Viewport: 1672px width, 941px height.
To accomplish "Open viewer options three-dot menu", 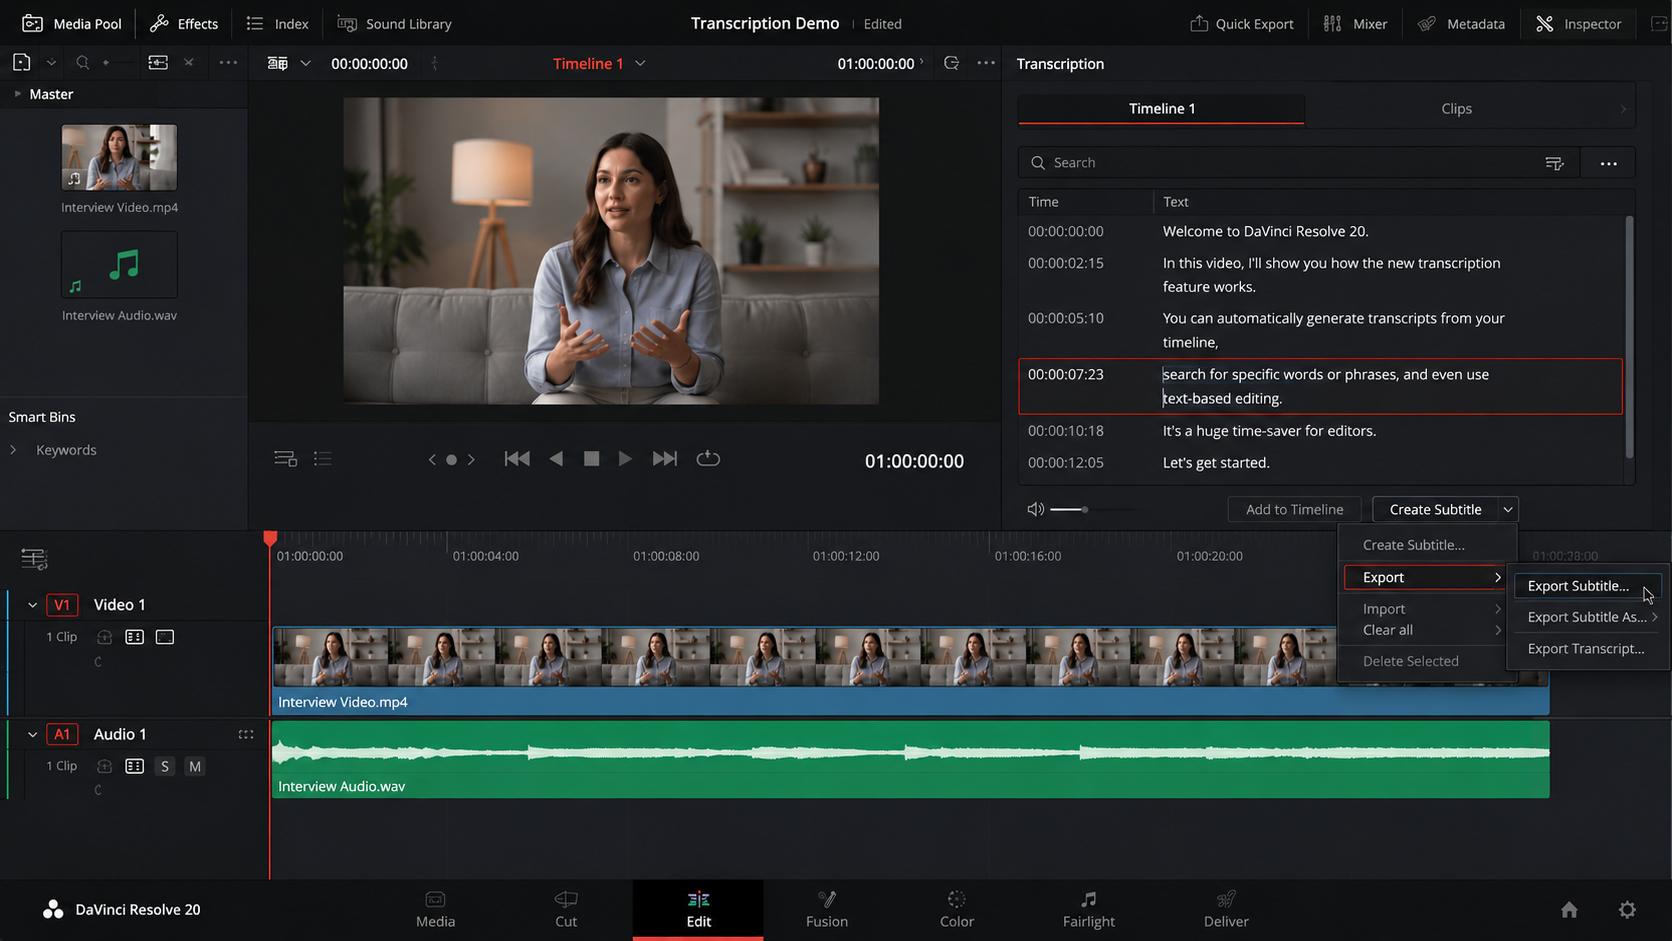I will [986, 63].
